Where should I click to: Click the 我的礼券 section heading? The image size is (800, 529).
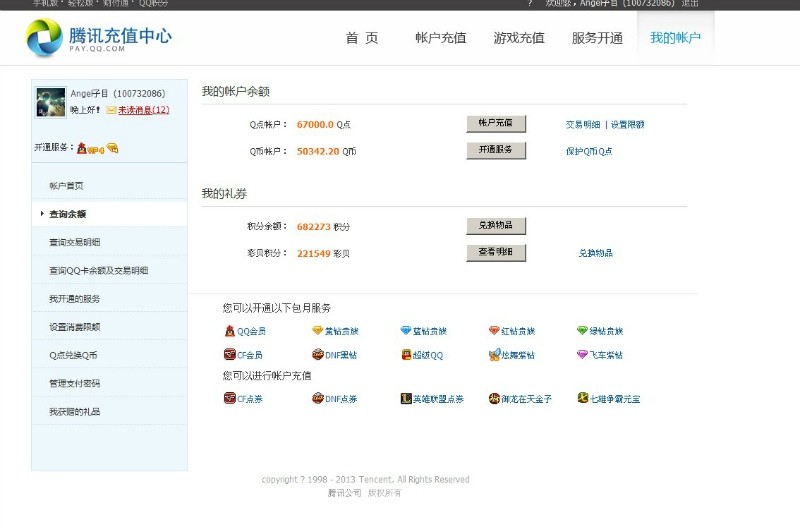(x=224, y=193)
